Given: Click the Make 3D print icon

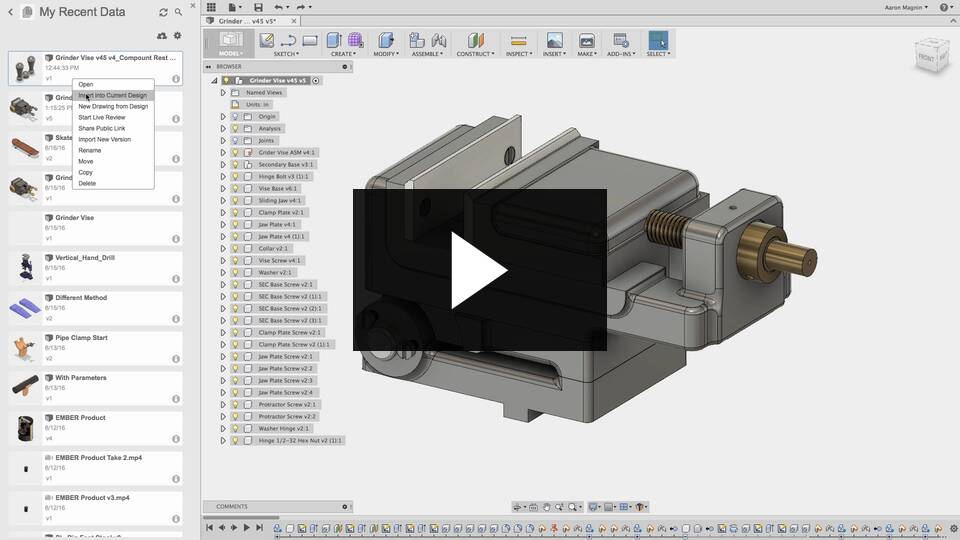Looking at the screenshot, I should (587, 41).
